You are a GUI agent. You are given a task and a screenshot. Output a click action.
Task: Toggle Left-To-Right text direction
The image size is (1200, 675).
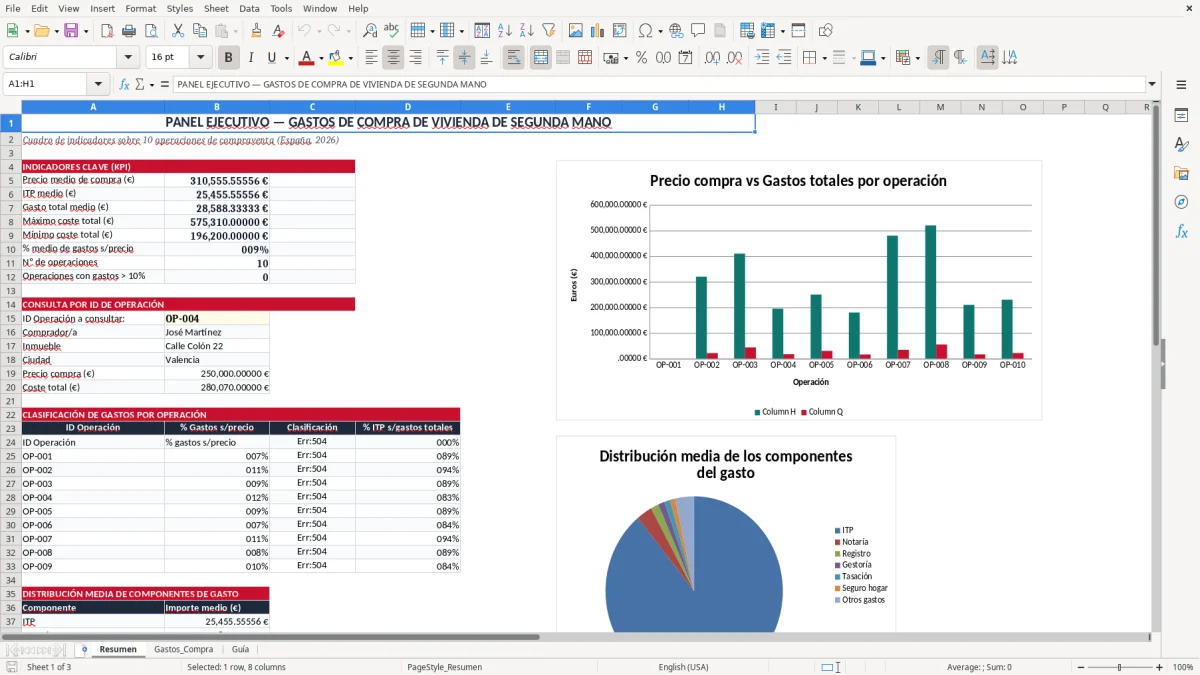[938, 58]
